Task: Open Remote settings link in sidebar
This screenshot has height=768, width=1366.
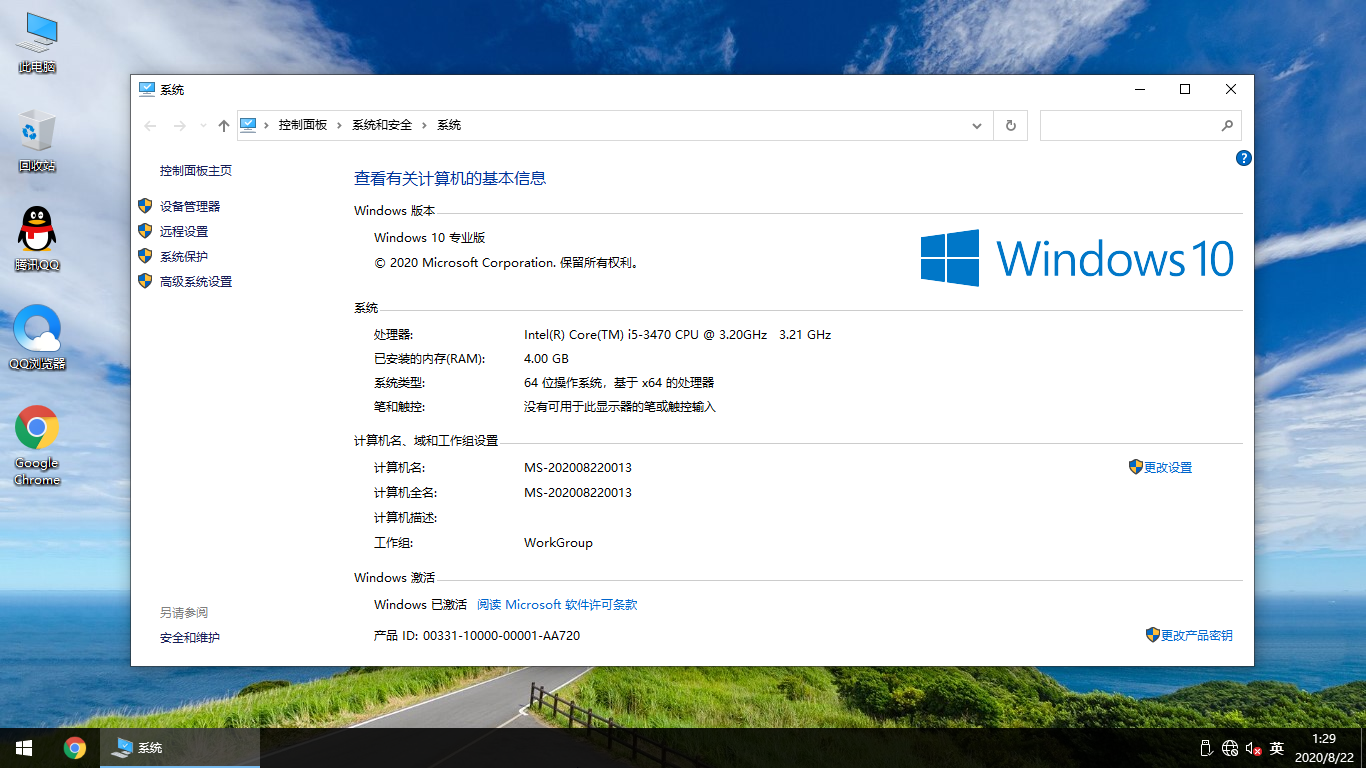Action: pyautogui.click(x=184, y=231)
